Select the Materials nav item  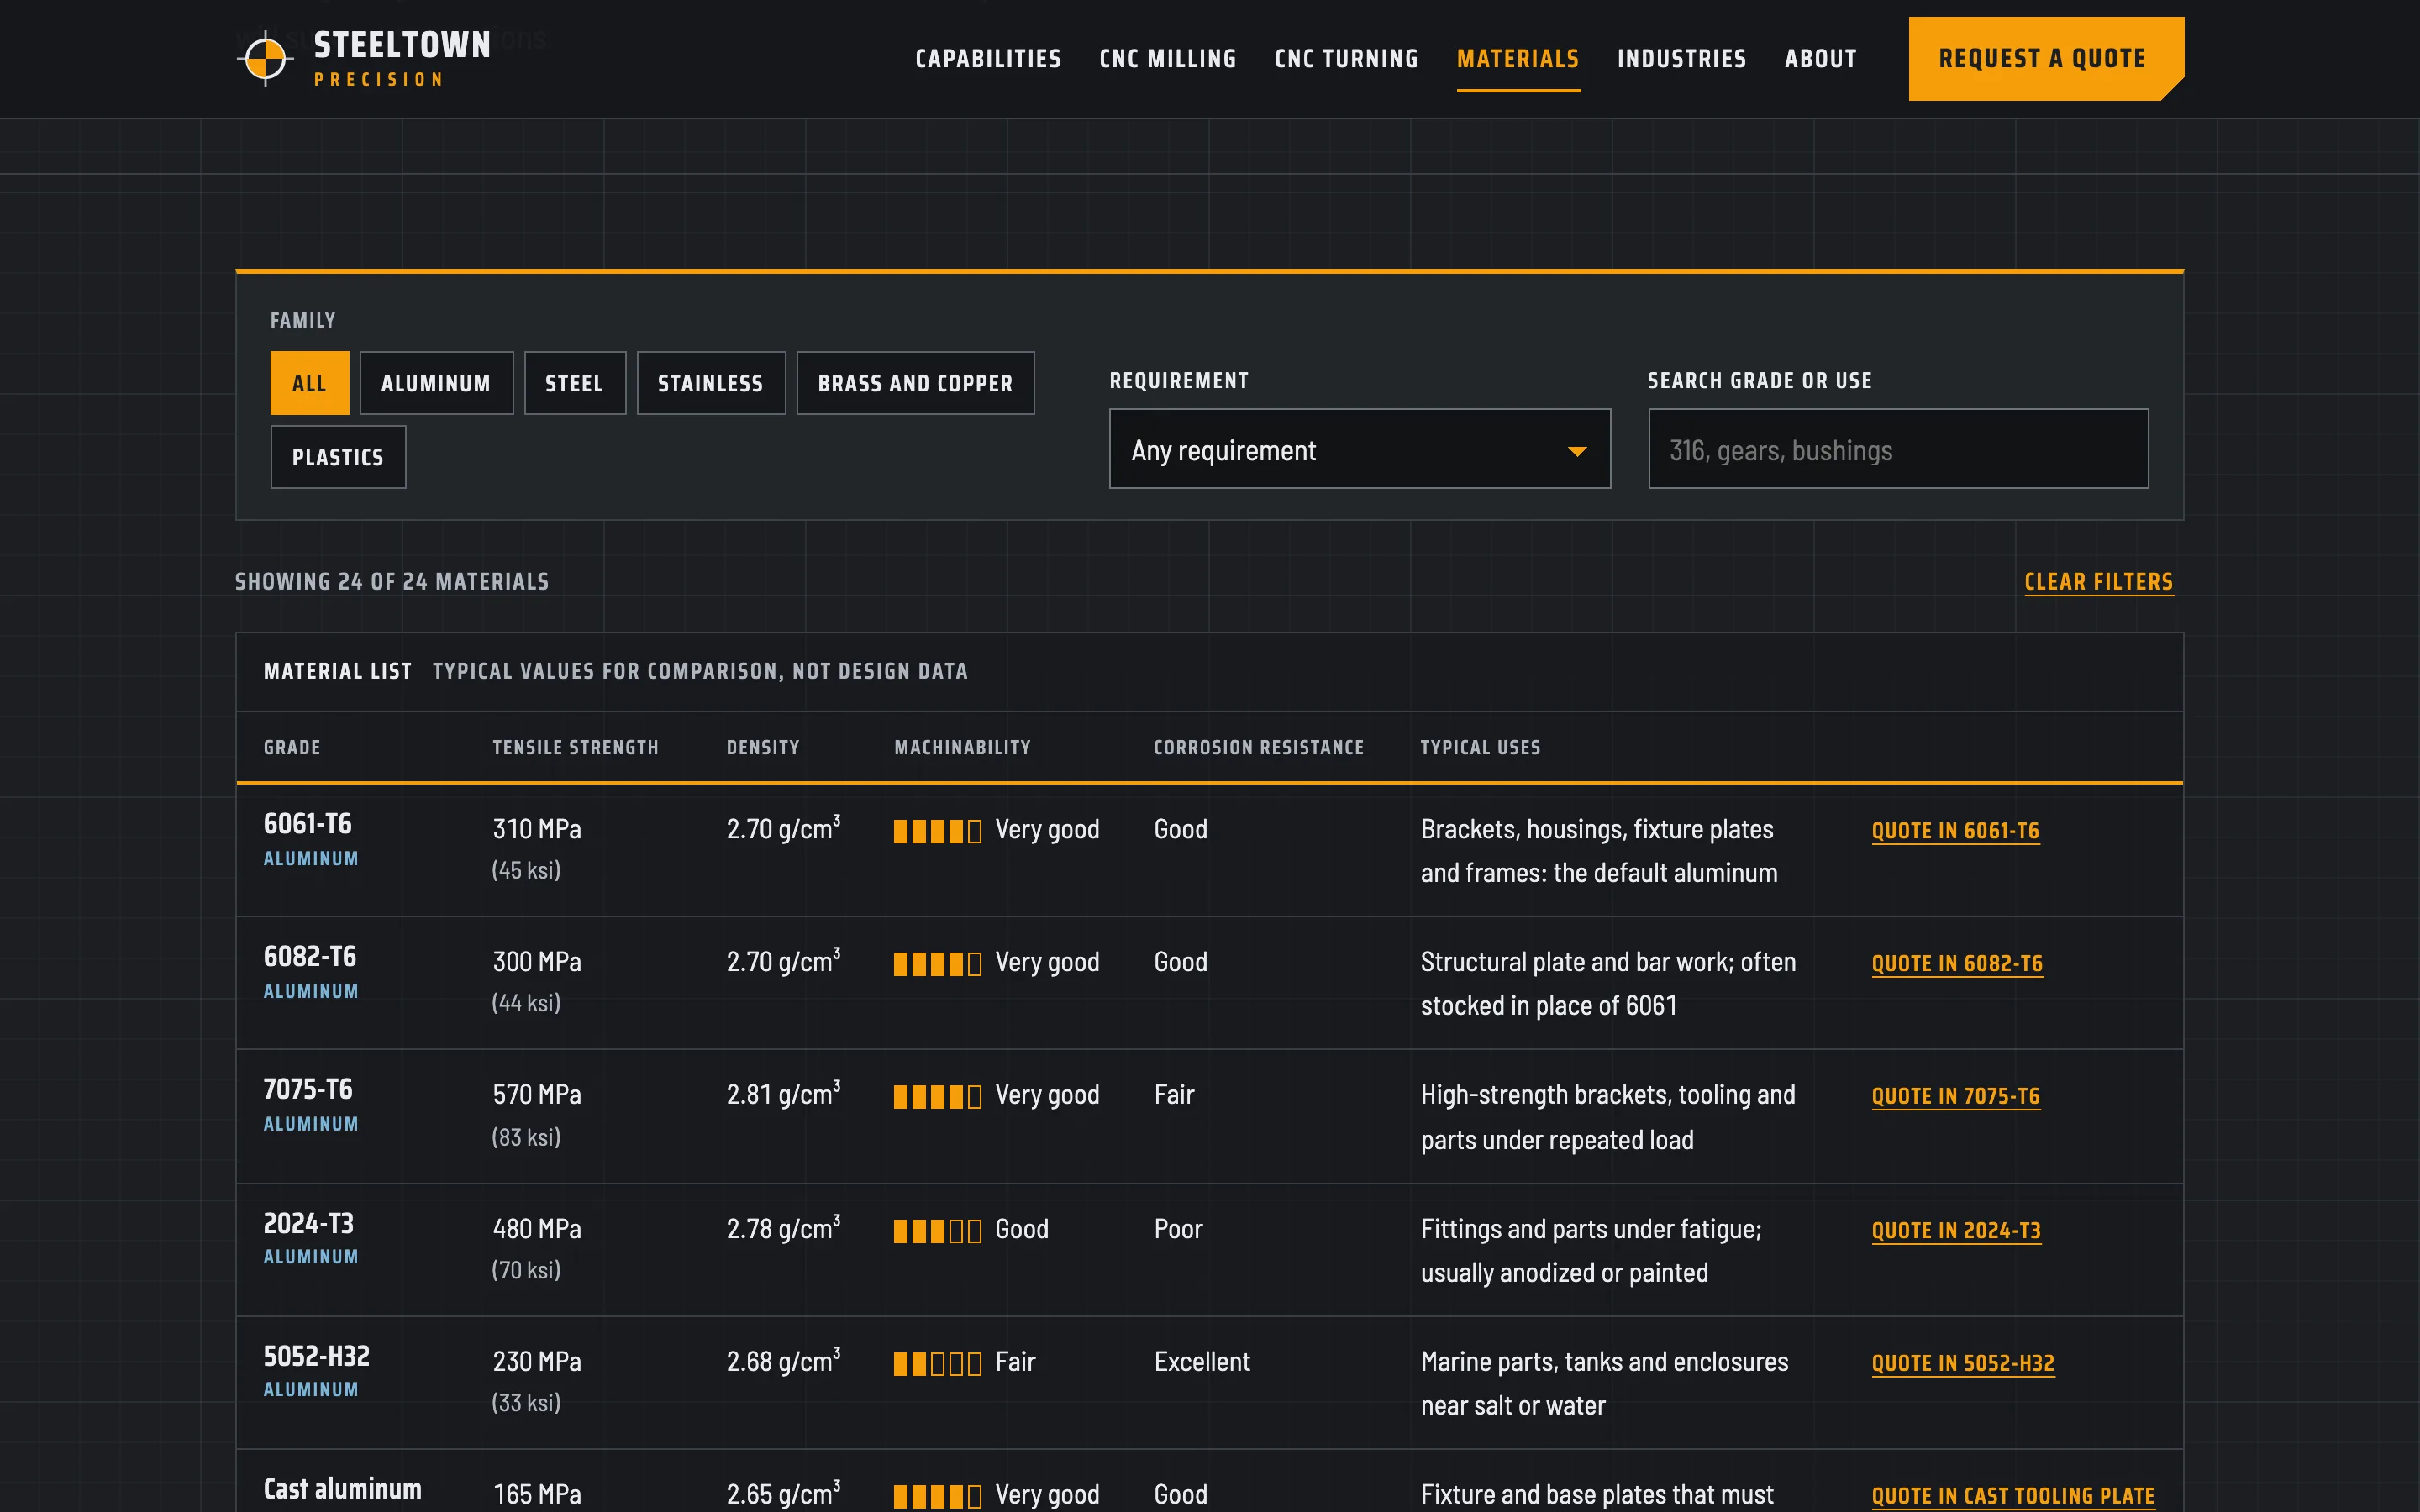pos(1518,59)
